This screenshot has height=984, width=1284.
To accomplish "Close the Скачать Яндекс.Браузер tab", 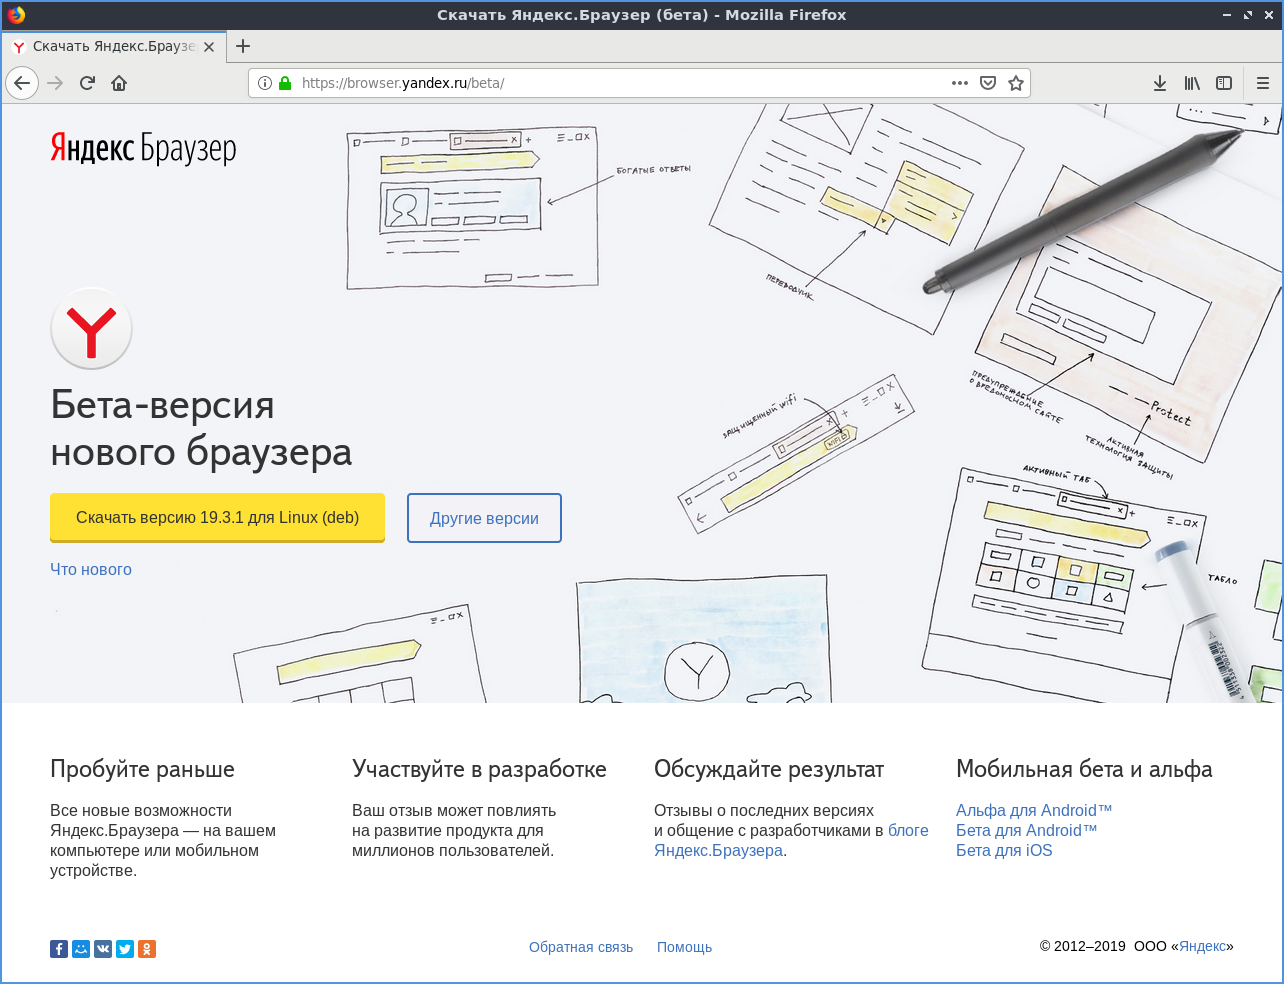I will point(209,47).
